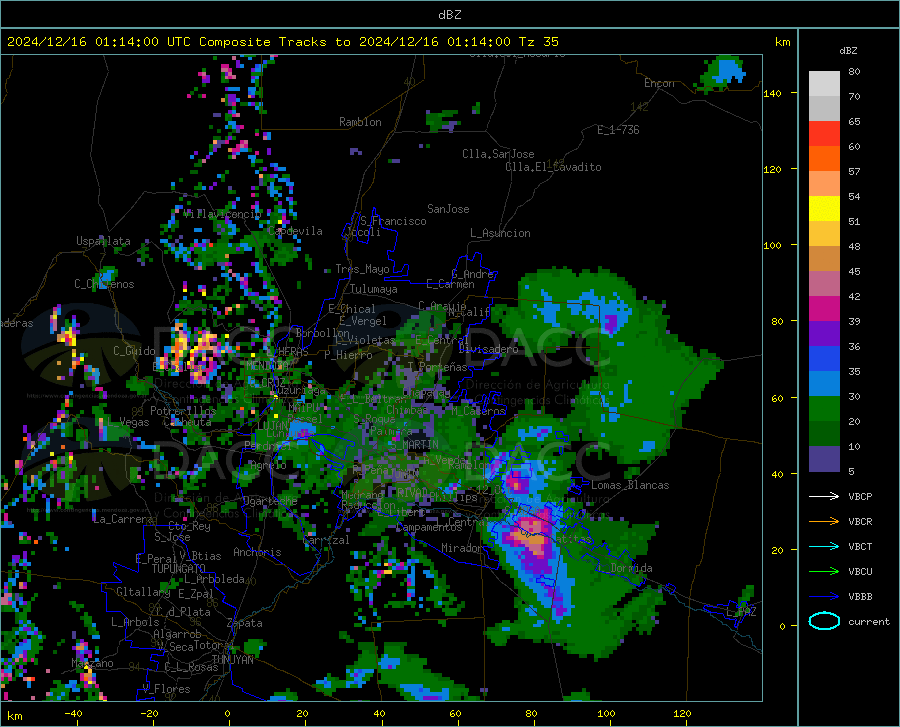Click the 'dBZ' title at the top
The width and height of the screenshot is (900, 727).
[449, 15]
